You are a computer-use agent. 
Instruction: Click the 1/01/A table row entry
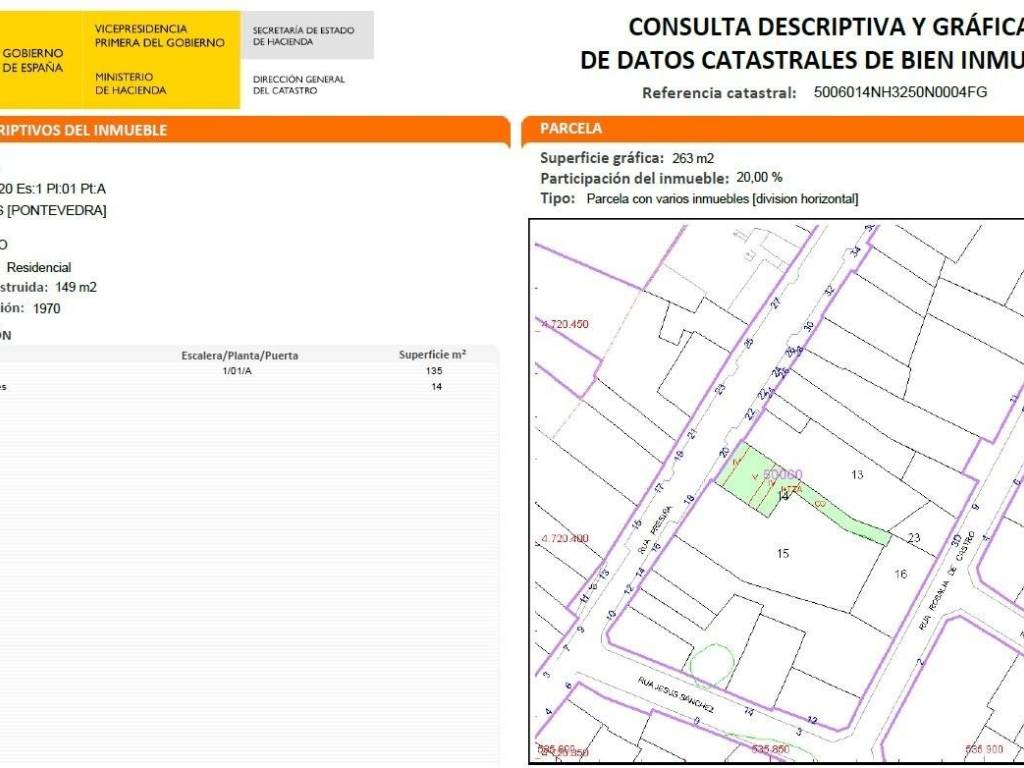tap(237, 371)
